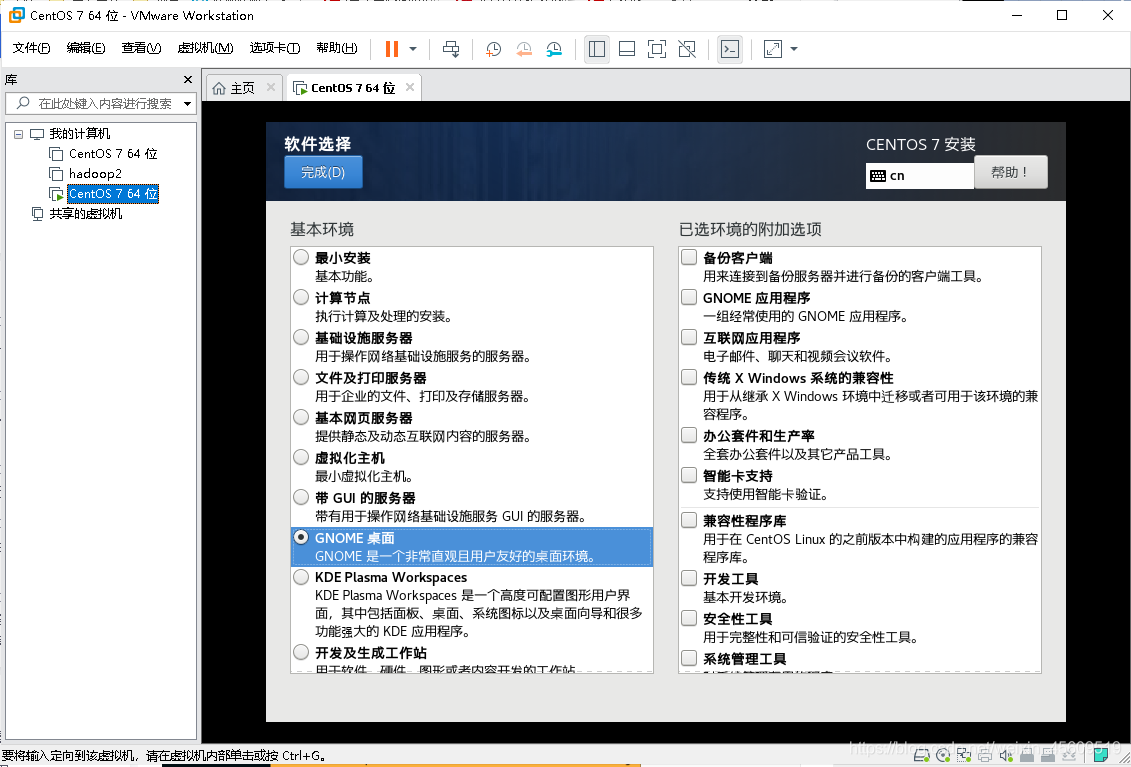Screen dimensions: 1131x767
Task: Click the message log note icon
Action: (1099, 755)
